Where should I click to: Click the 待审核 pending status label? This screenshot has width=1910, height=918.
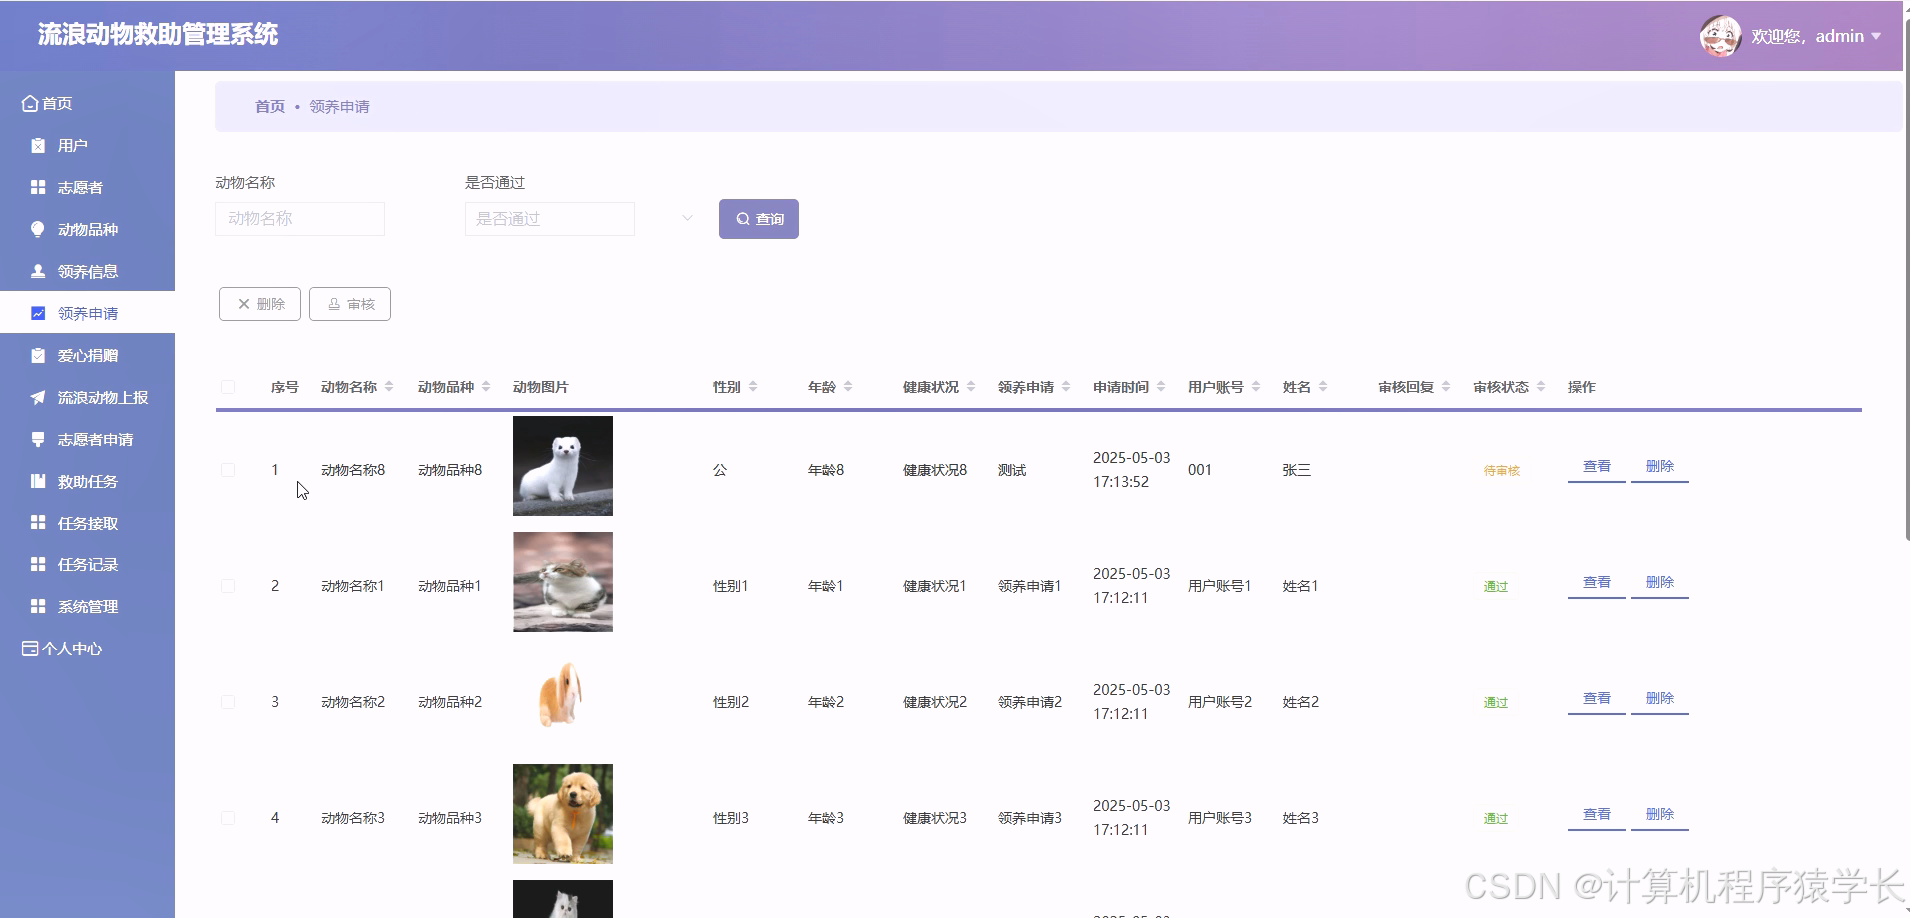1502,470
